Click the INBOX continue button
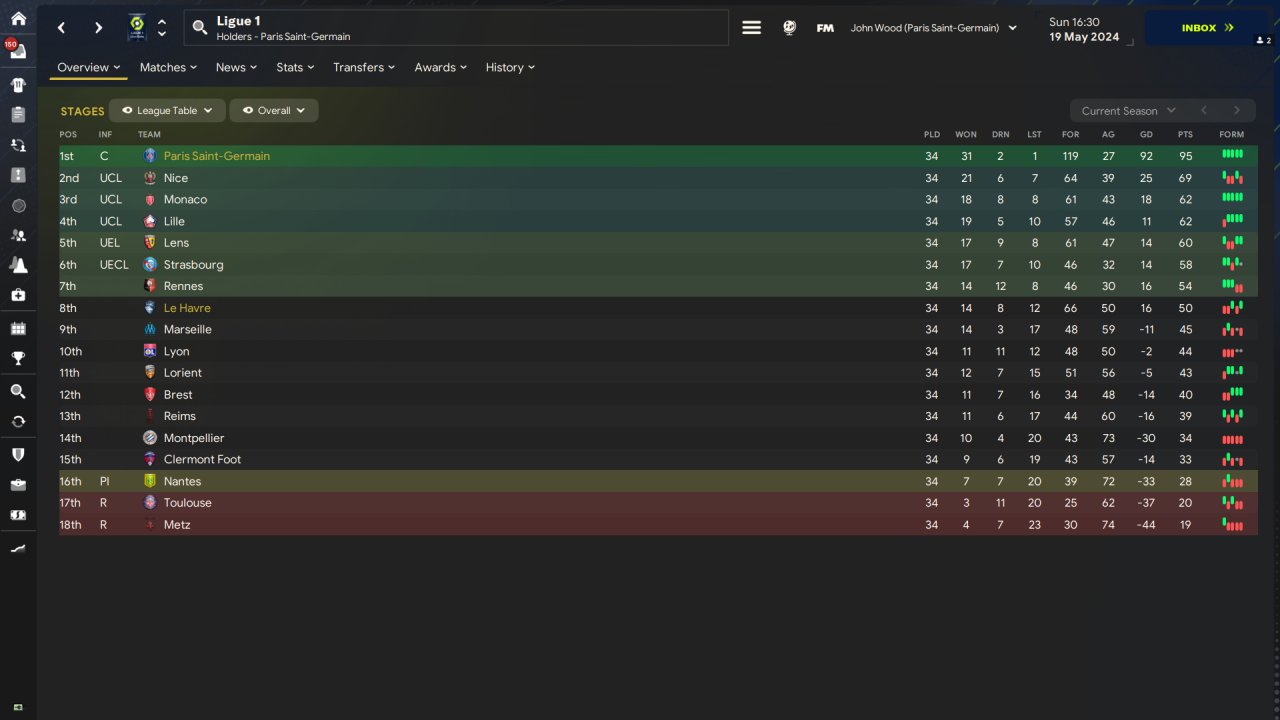Screen dimensions: 1280x720 click(x=1207, y=28)
